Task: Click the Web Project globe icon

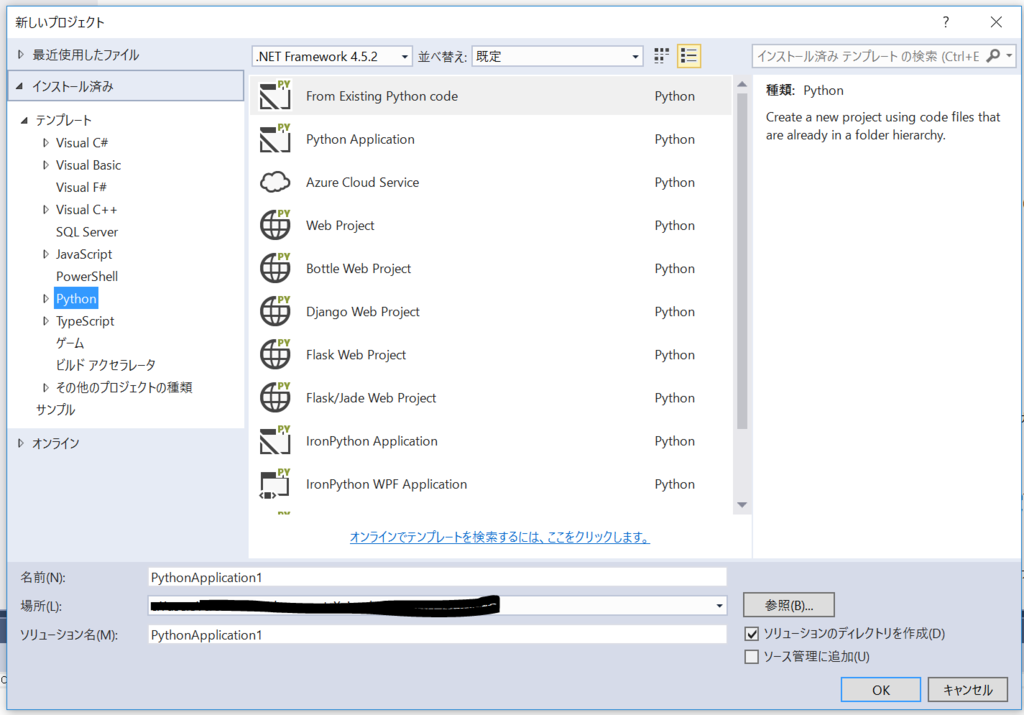Action: click(275, 225)
